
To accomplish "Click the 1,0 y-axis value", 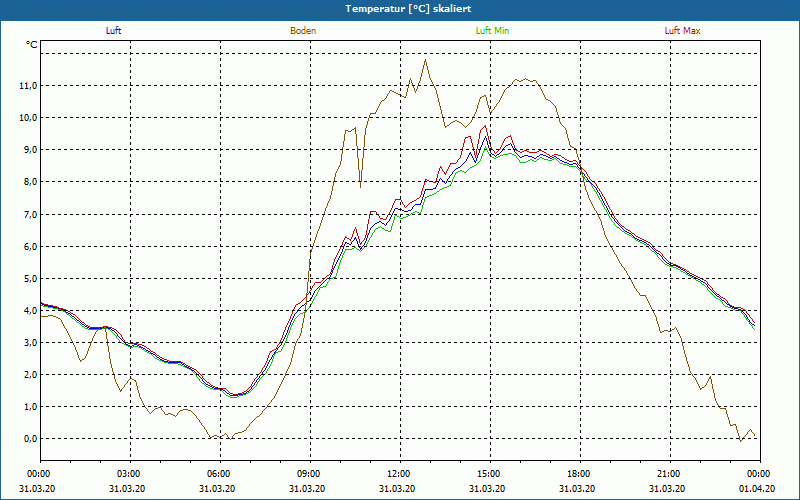I will [x=30, y=407].
